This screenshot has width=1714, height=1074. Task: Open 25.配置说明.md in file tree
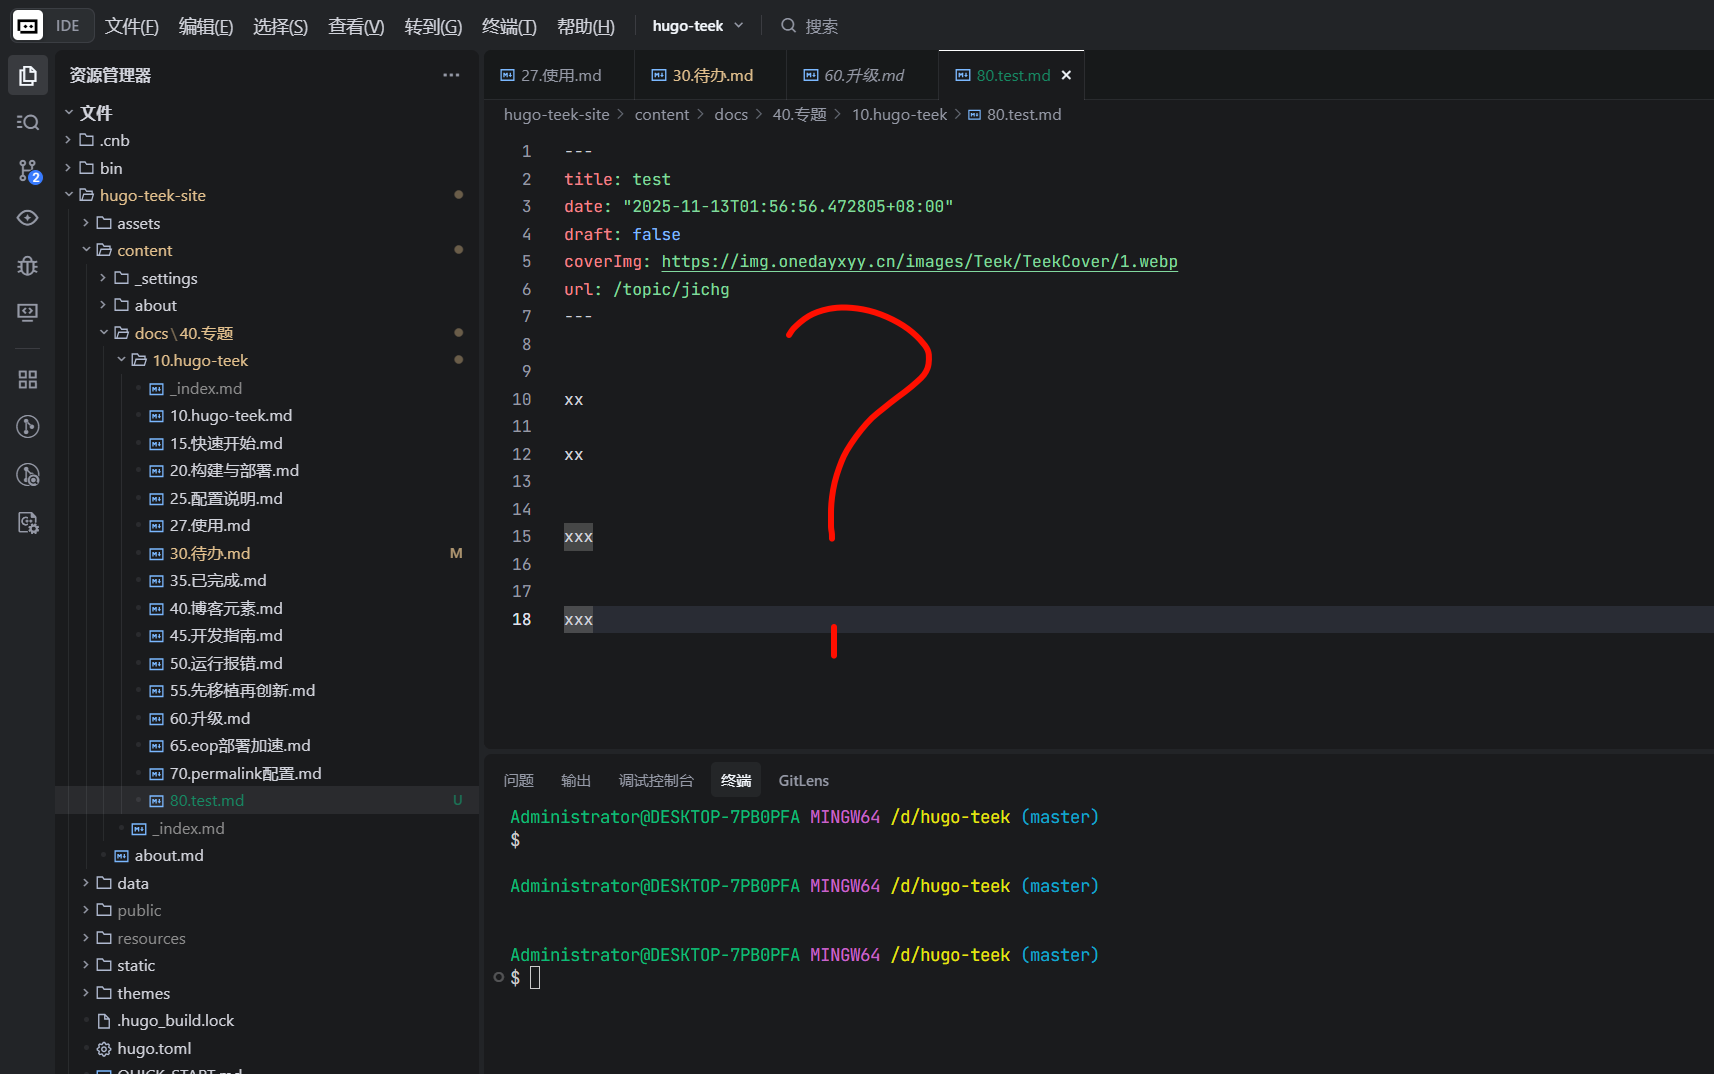[x=226, y=498]
